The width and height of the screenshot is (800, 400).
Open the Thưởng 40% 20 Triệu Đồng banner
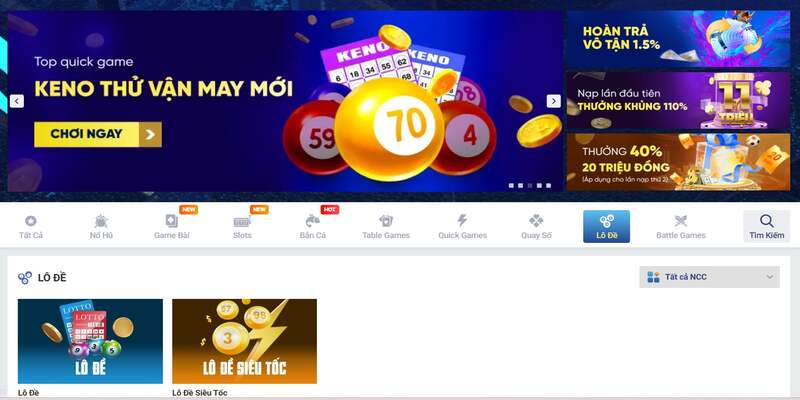(678, 162)
